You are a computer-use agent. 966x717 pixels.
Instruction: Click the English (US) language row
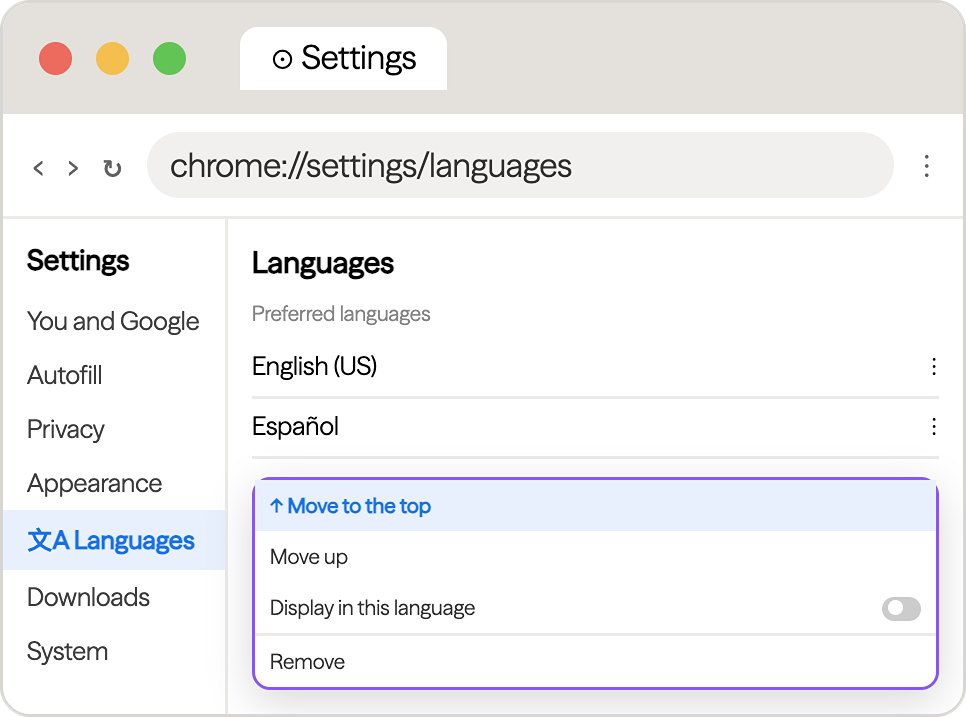tap(595, 367)
